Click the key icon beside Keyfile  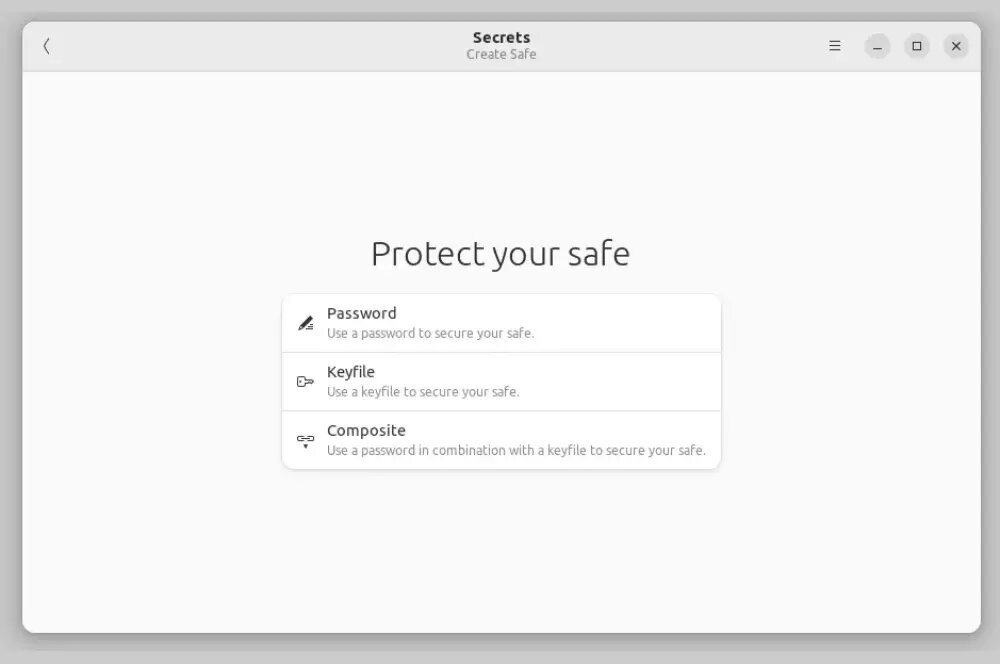coord(305,382)
